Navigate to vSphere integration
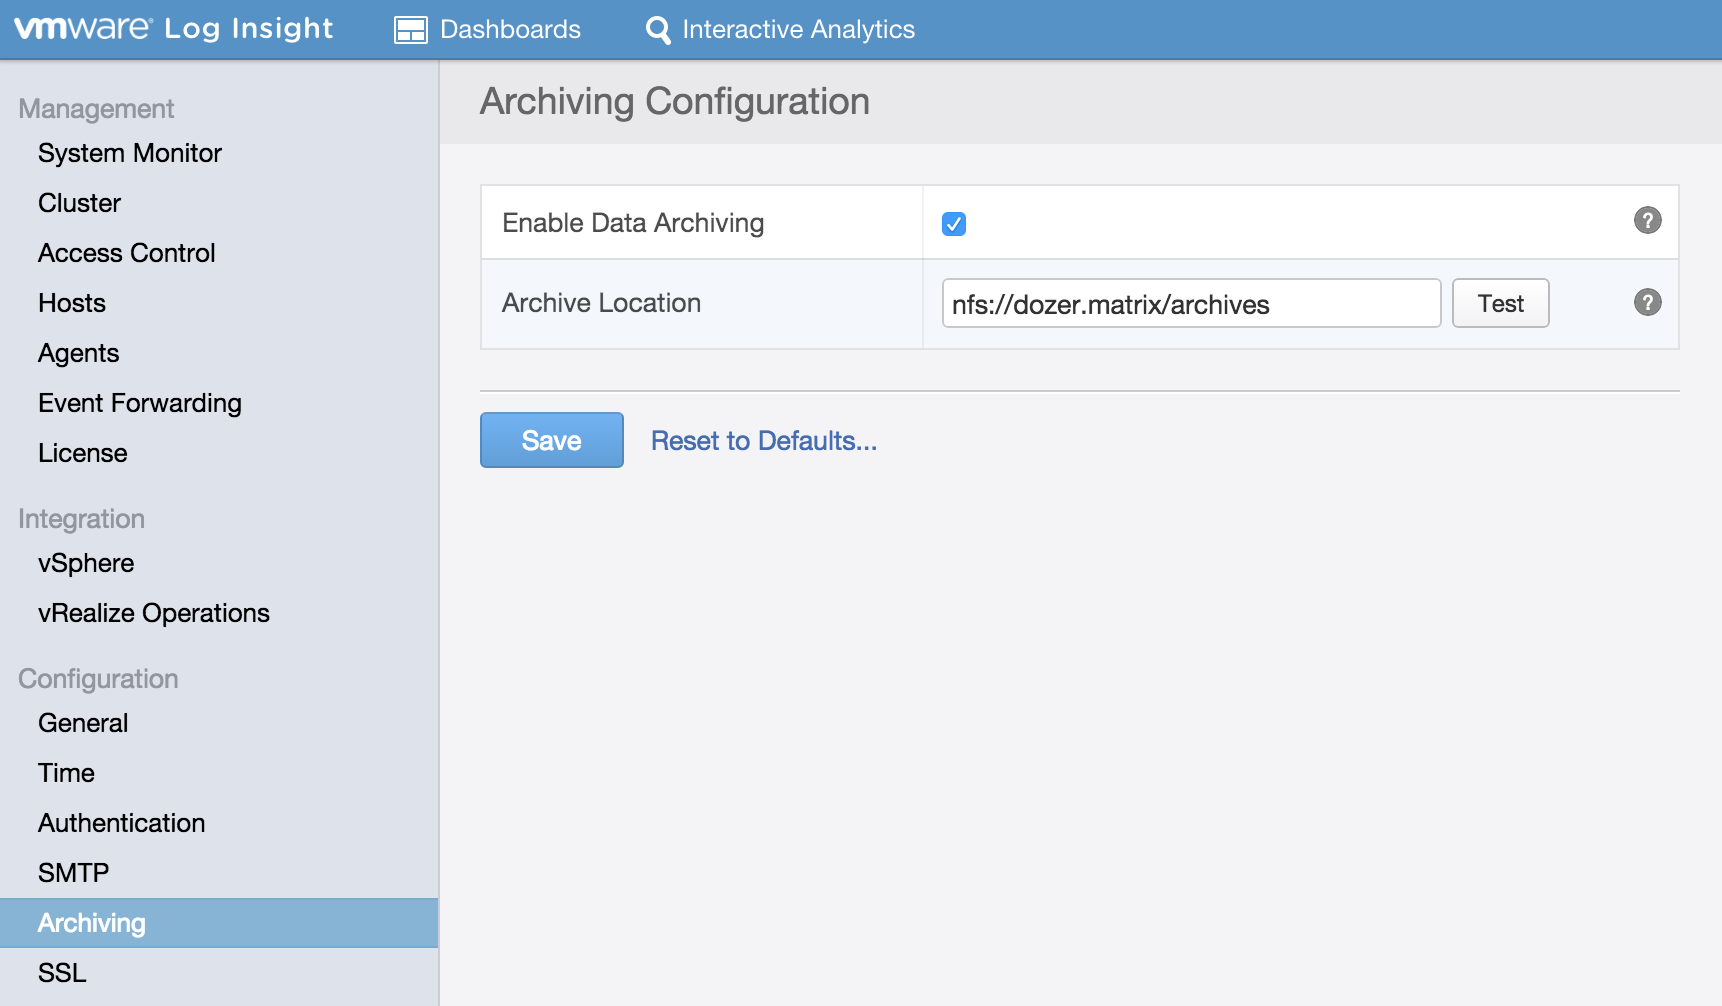The height and width of the screenshot is (1006, 1722). tap(86, 563)
